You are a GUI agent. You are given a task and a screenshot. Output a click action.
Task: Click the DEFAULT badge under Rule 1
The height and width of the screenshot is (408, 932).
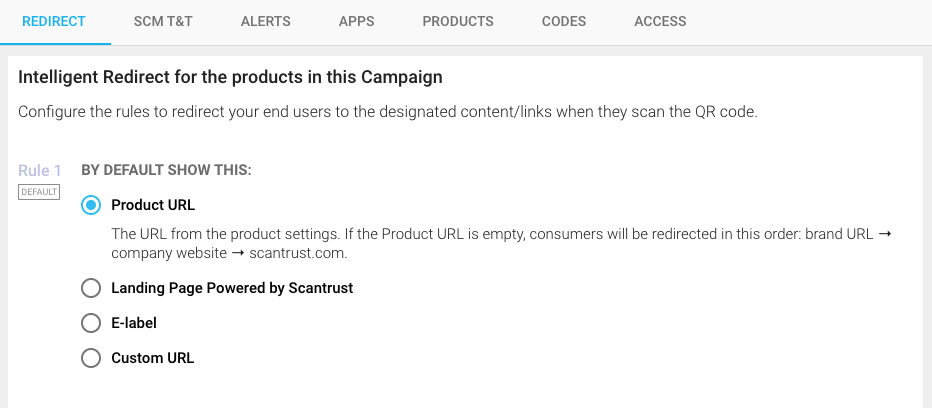coord(39,192)
